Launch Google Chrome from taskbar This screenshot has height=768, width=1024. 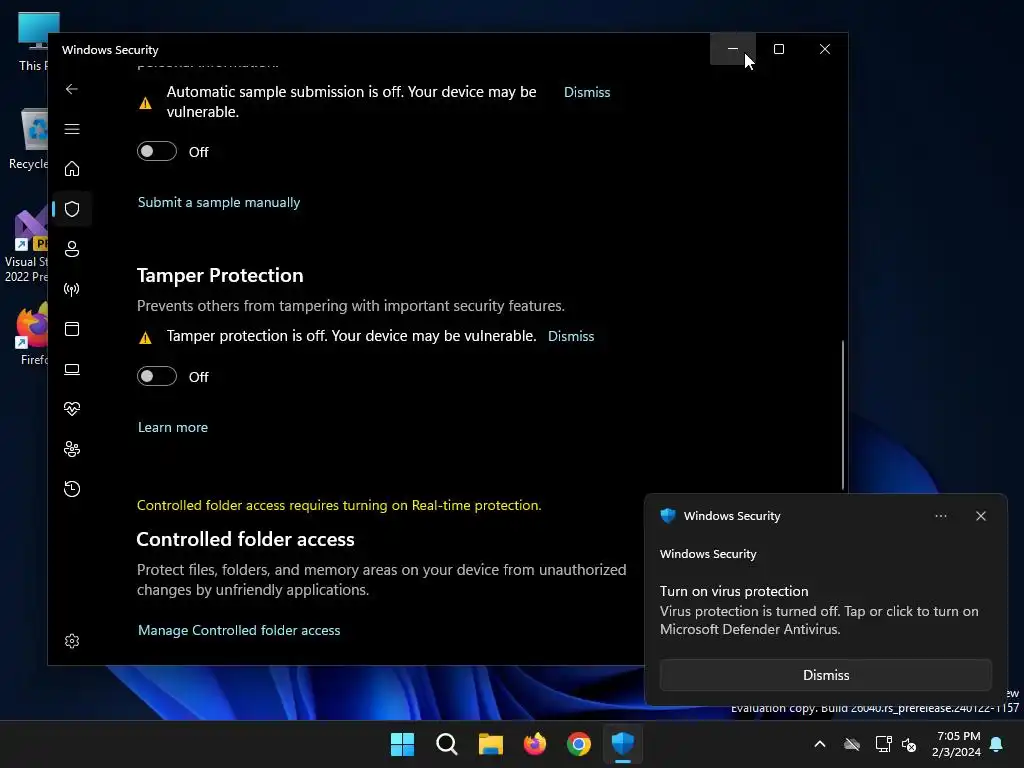[x=579, y=744]
